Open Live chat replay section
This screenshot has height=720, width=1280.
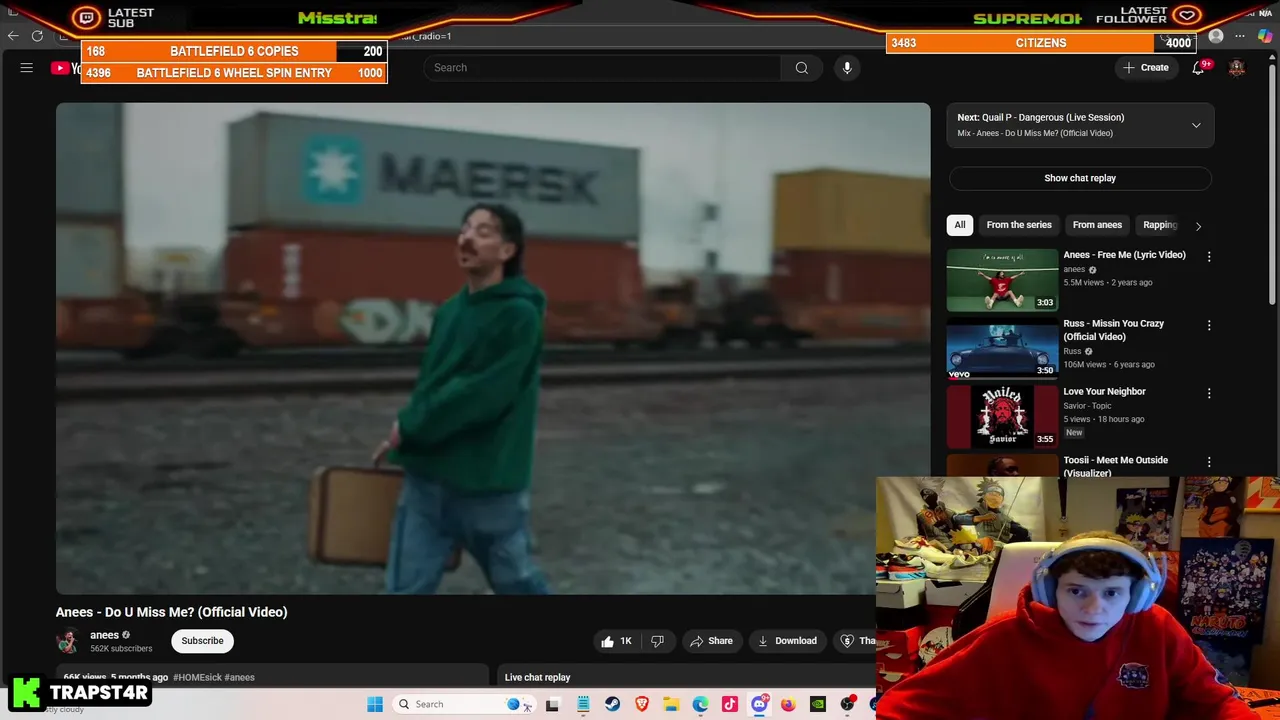pyautogui.click(x=537, y=677)
